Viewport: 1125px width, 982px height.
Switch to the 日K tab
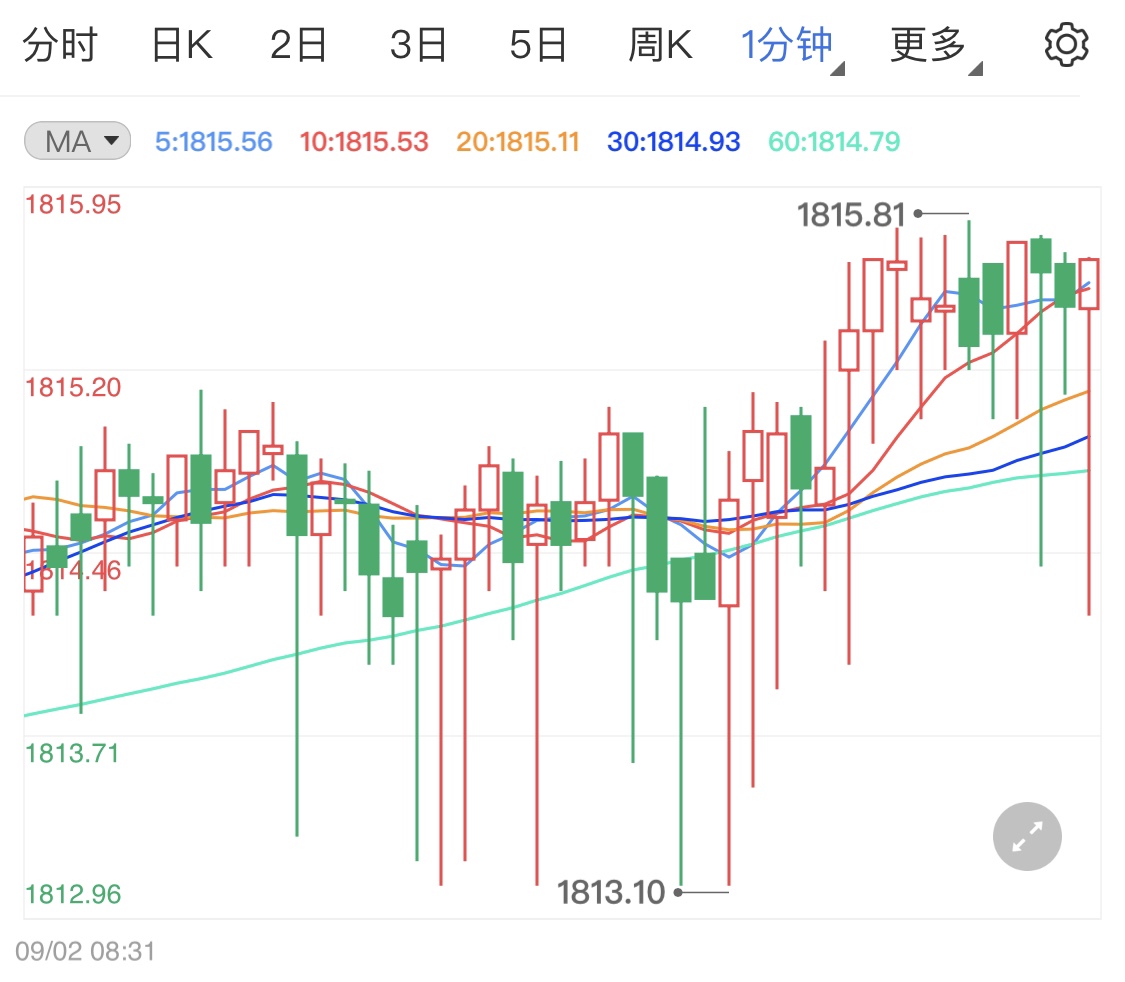[x=182, y=45]
